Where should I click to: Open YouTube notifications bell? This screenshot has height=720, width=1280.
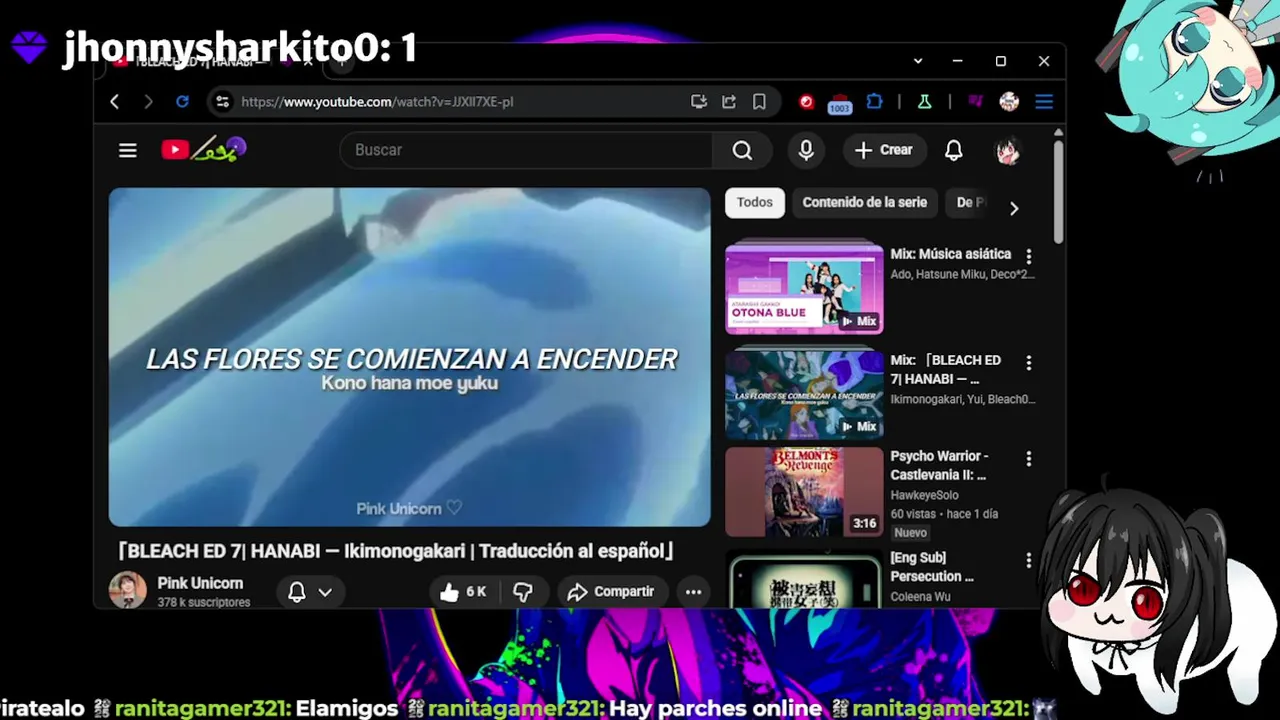pyautogui.click(x=954, y=150)
